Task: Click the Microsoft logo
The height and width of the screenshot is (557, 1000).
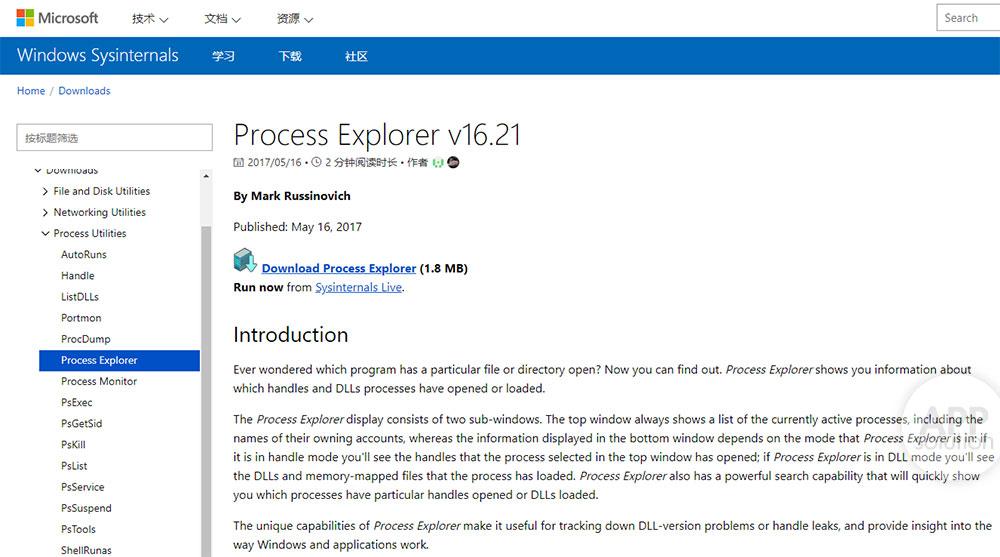Action: (x=57, y=18)
